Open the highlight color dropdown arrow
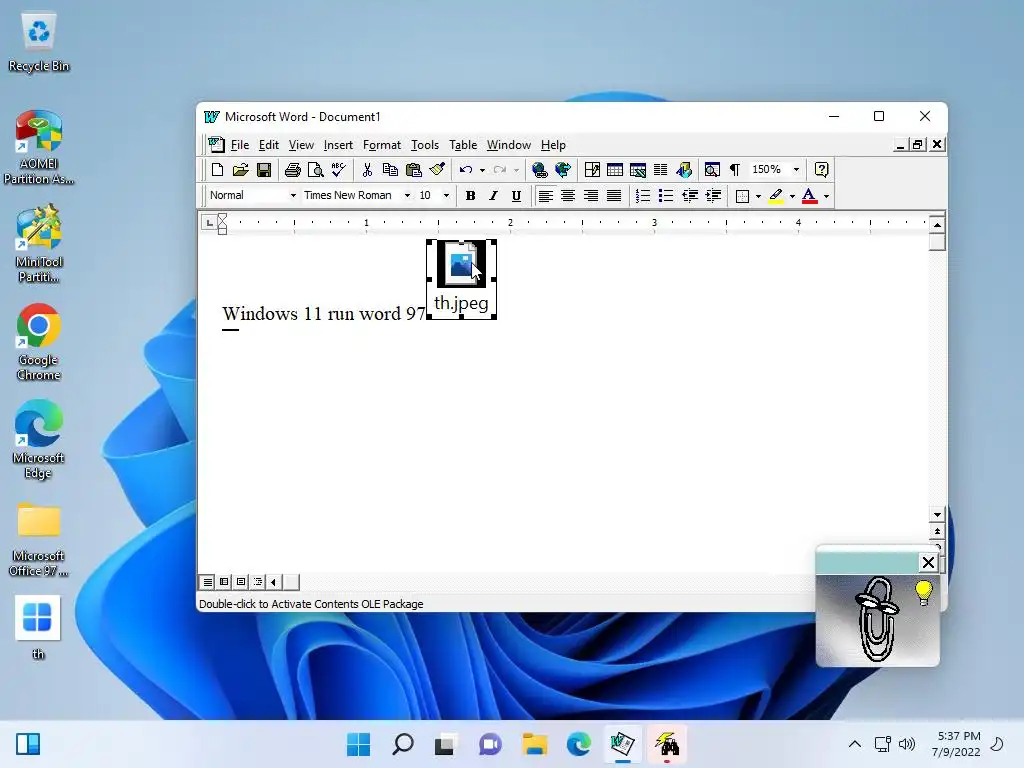 pos(792,195)
